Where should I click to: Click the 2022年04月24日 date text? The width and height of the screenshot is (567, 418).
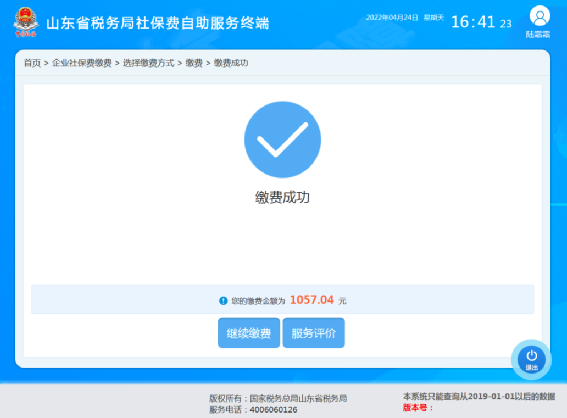click(392, 17)
